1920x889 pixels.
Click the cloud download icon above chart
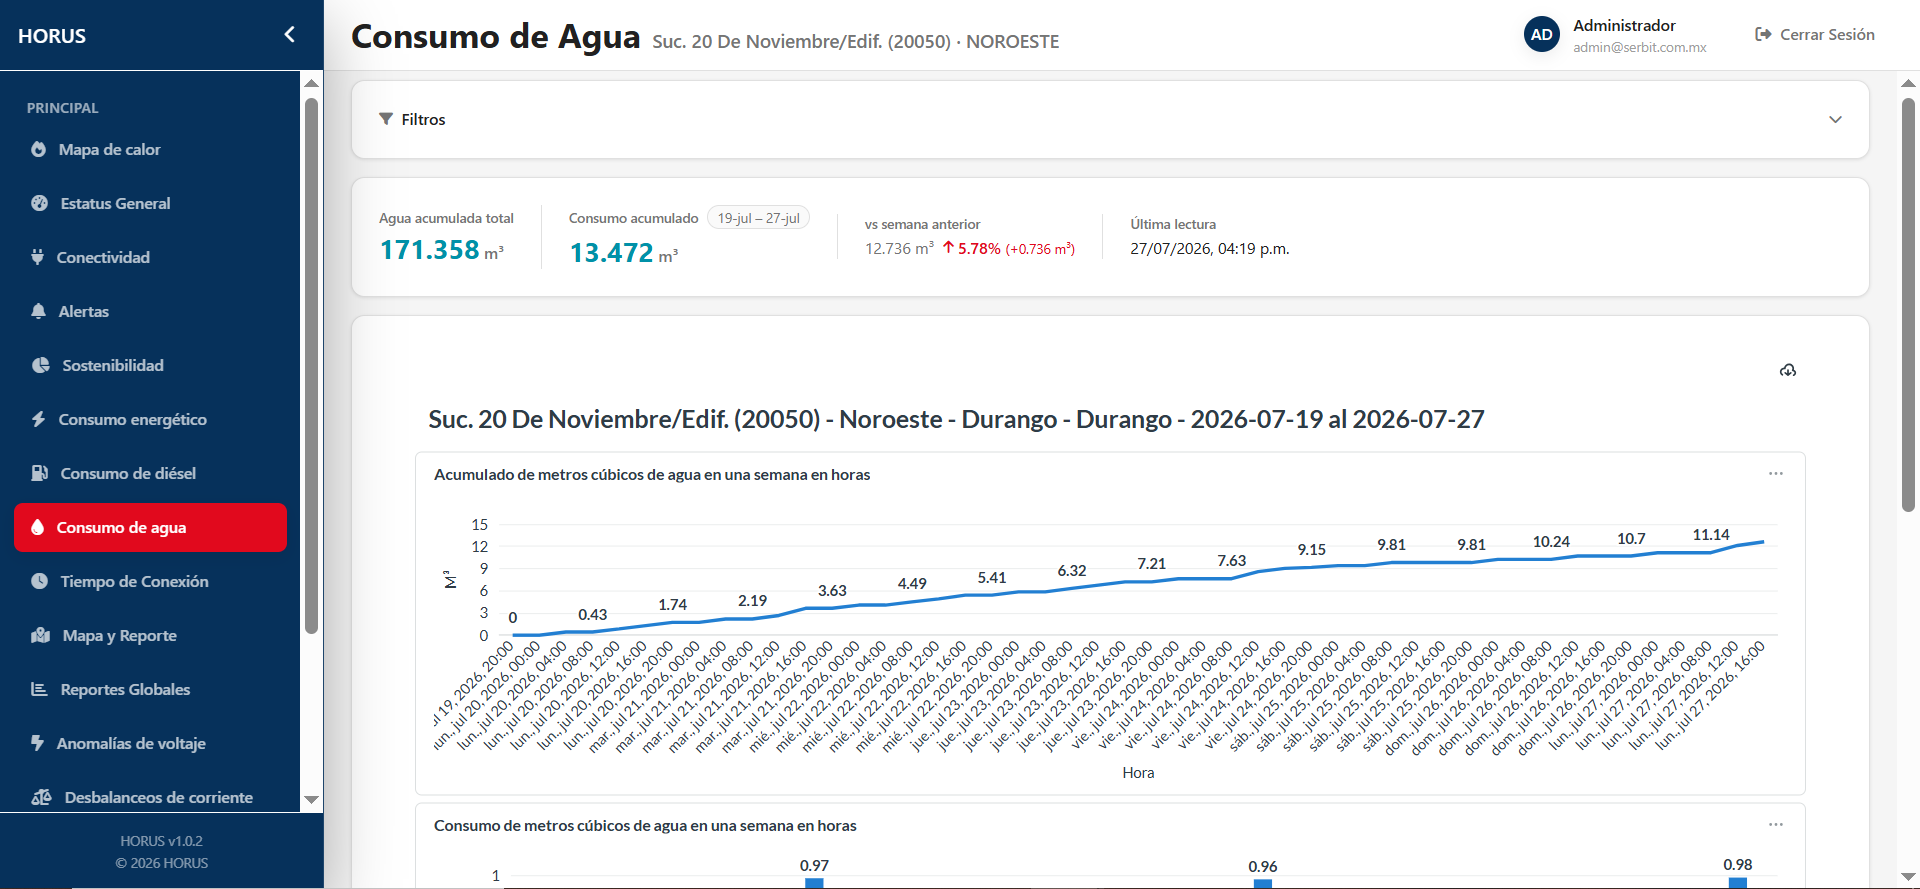[1788, 370]
